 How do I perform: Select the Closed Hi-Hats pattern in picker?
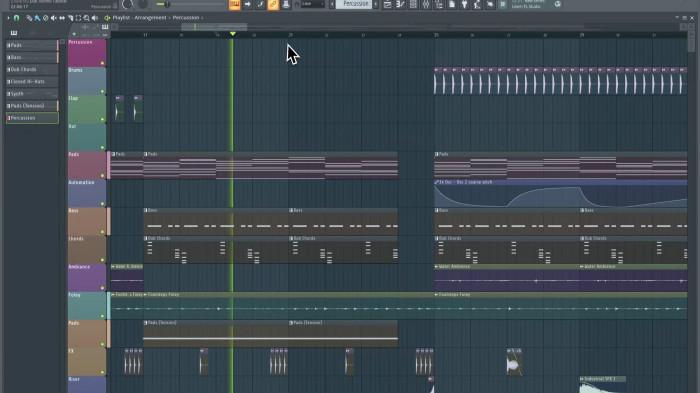click(32, 81)
